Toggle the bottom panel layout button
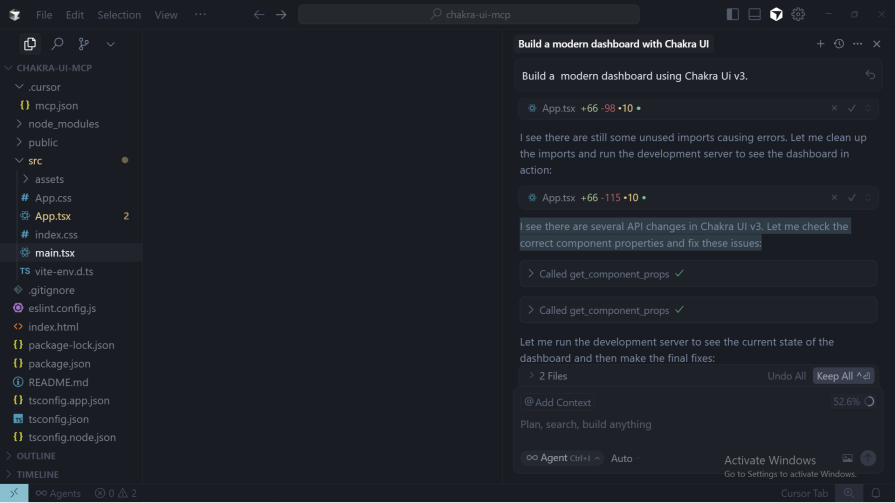 pyautogui.click(x=754, y=14)
